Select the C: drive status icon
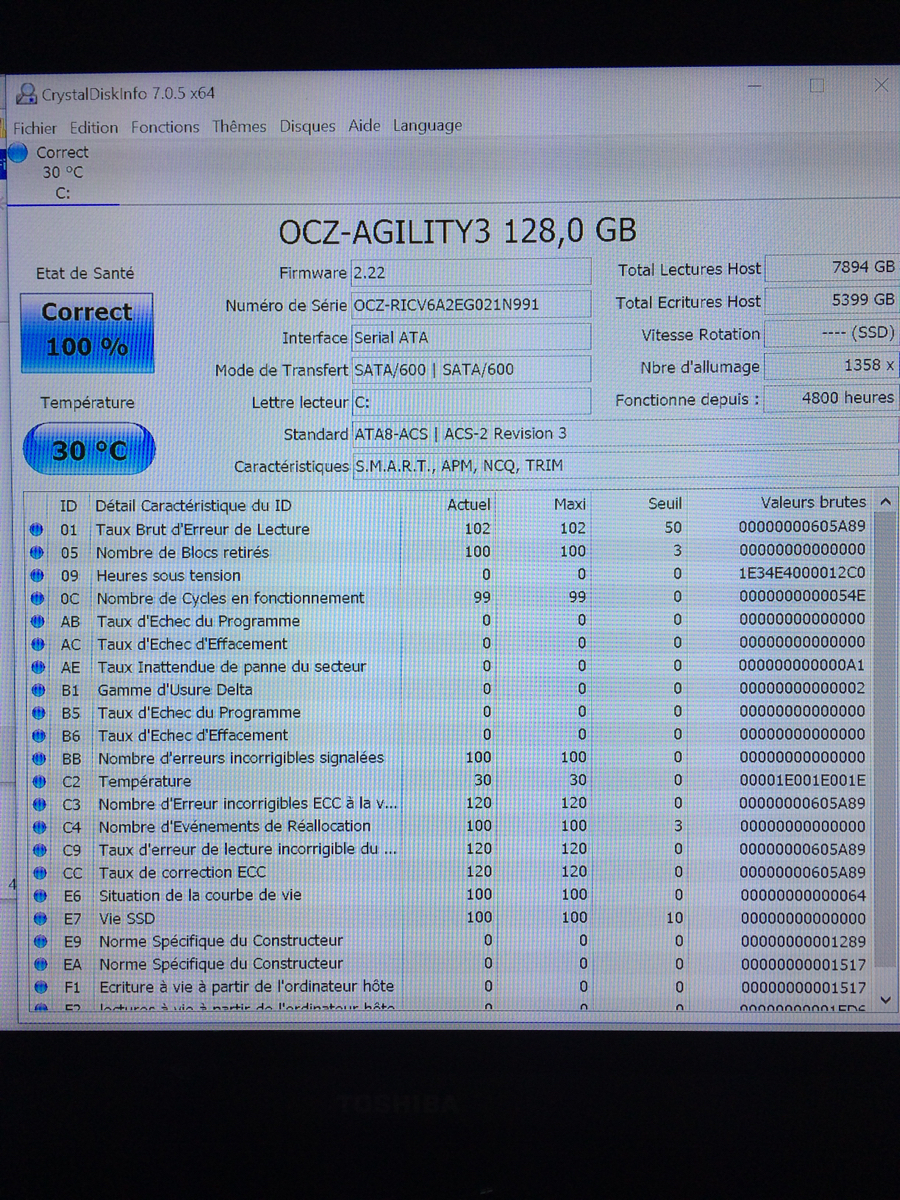 (17, 153)
